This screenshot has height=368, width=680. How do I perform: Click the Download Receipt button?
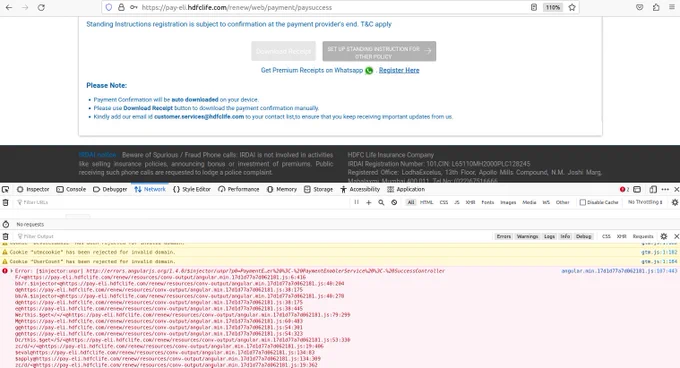284,51
